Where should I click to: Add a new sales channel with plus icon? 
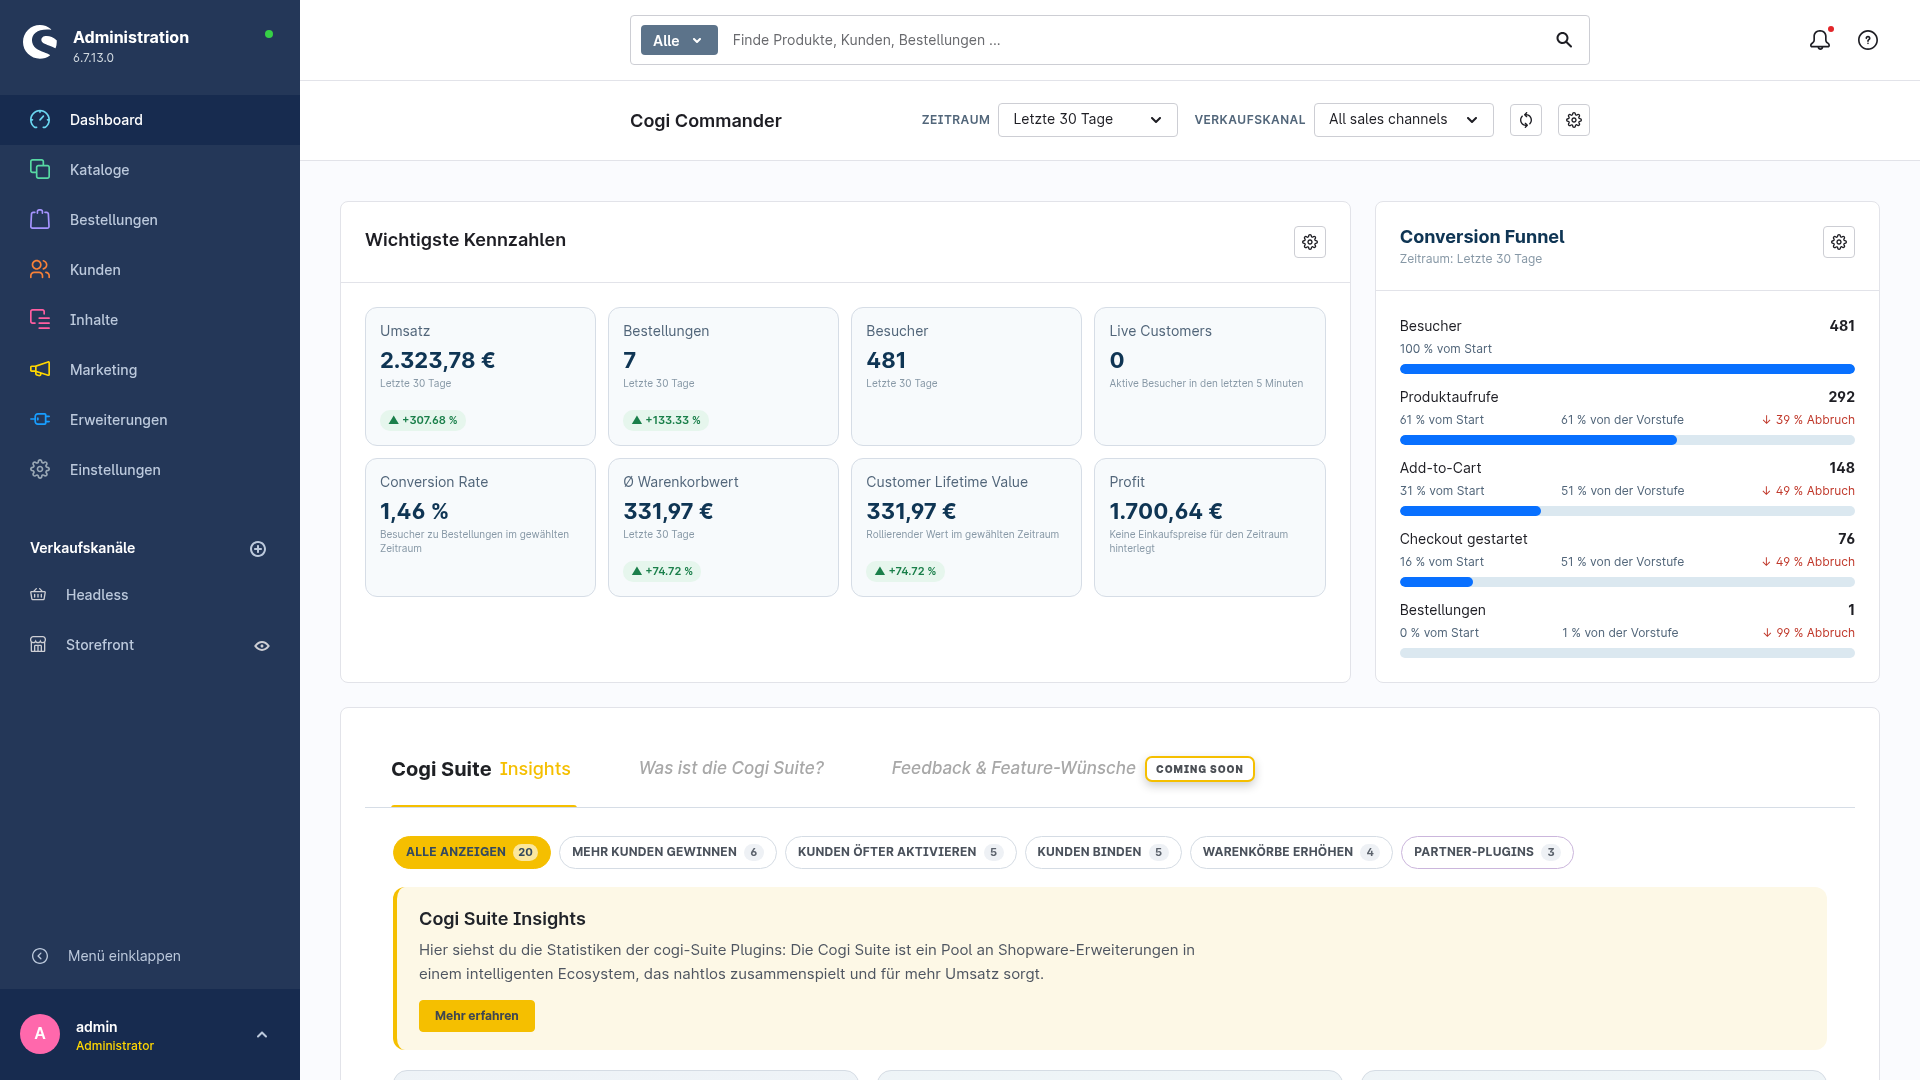[258, 549]
